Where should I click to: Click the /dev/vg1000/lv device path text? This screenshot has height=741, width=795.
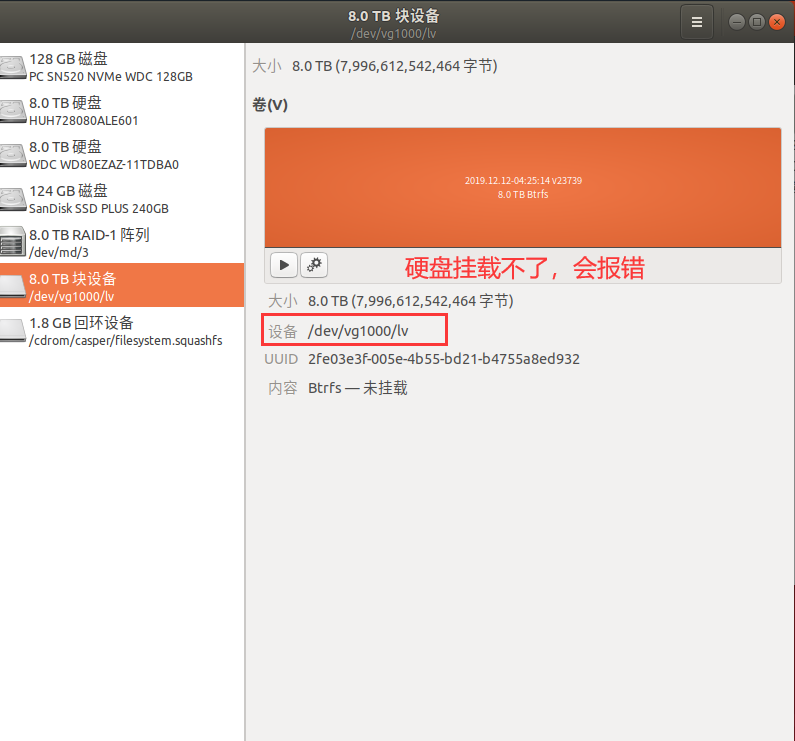click(359, 330)
